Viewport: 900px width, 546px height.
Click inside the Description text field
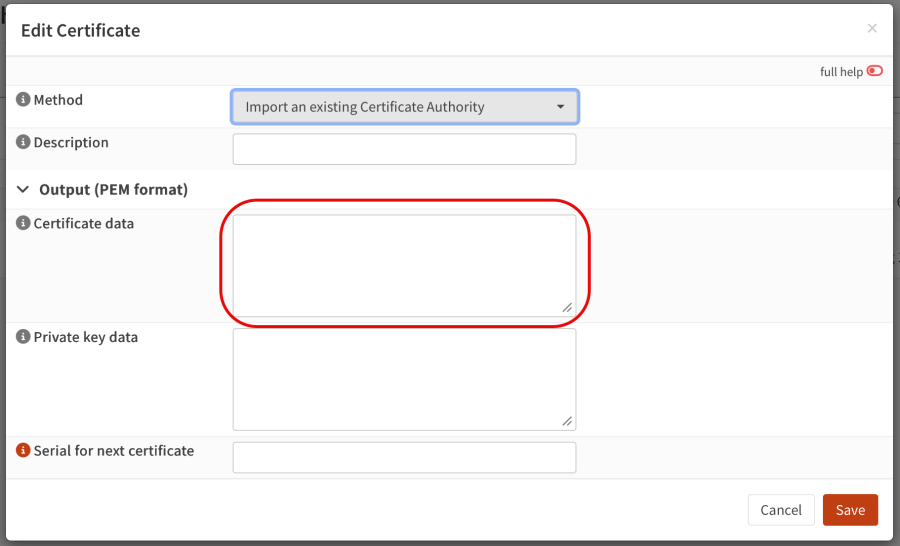[x=404, y=149]
